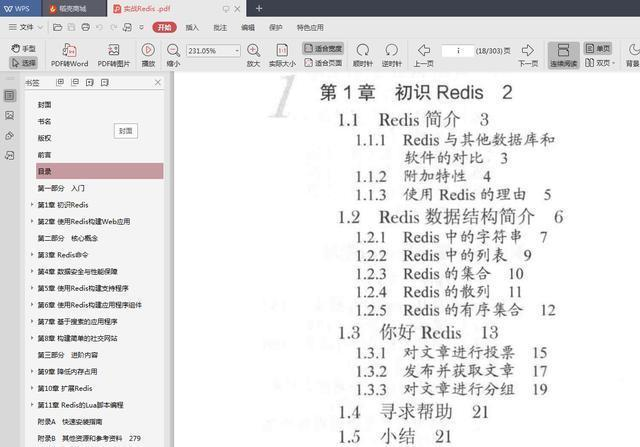Toggle 连续阅读 continuous reading mode

[563, 55]
